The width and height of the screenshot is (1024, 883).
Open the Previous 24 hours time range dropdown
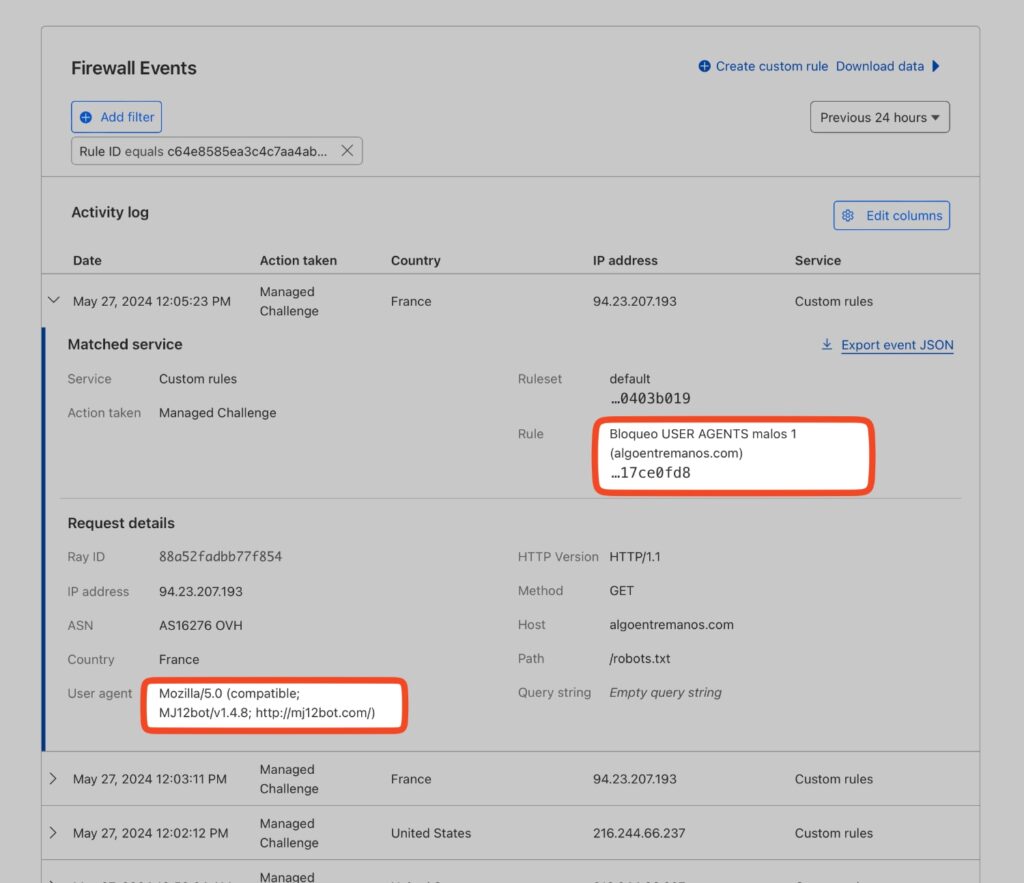879,117
